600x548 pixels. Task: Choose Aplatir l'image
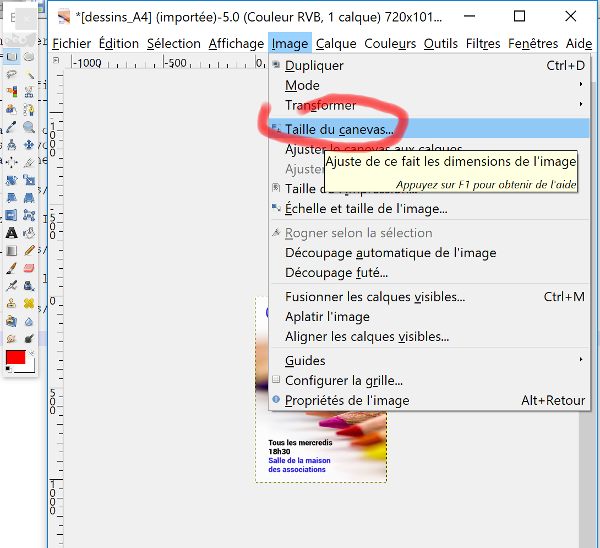pyautogui.click(x=429, y=317)
